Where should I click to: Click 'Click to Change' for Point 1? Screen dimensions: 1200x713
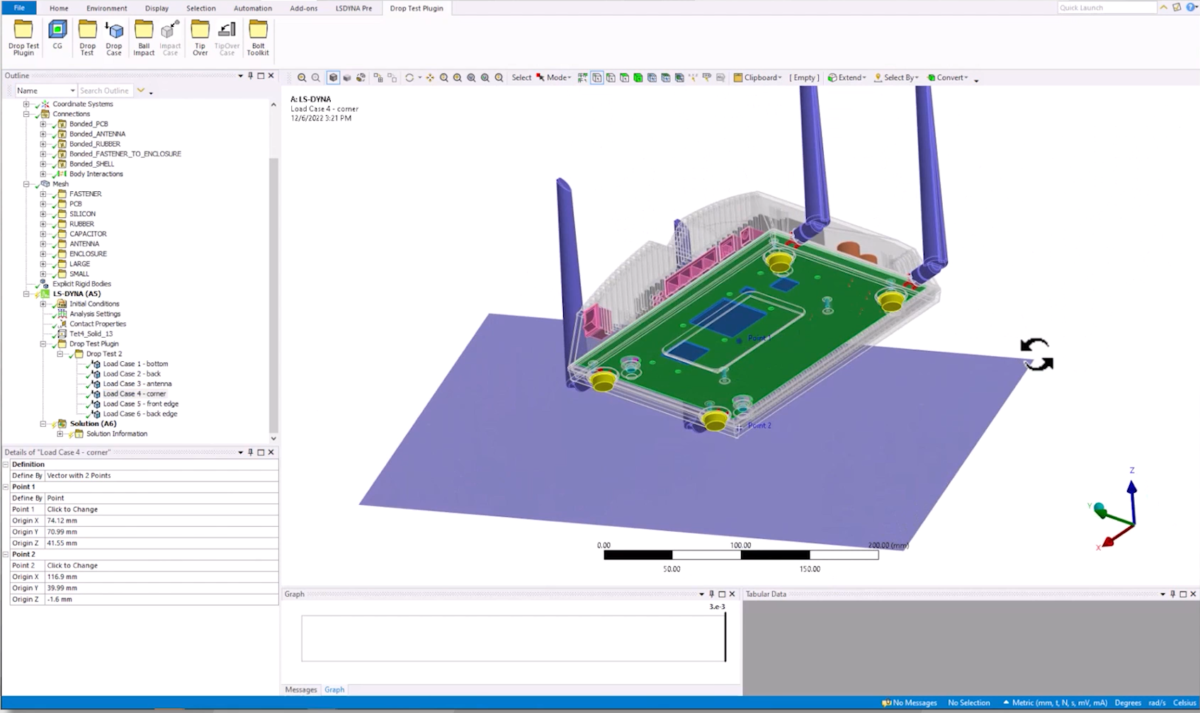(x=161, y=510)
